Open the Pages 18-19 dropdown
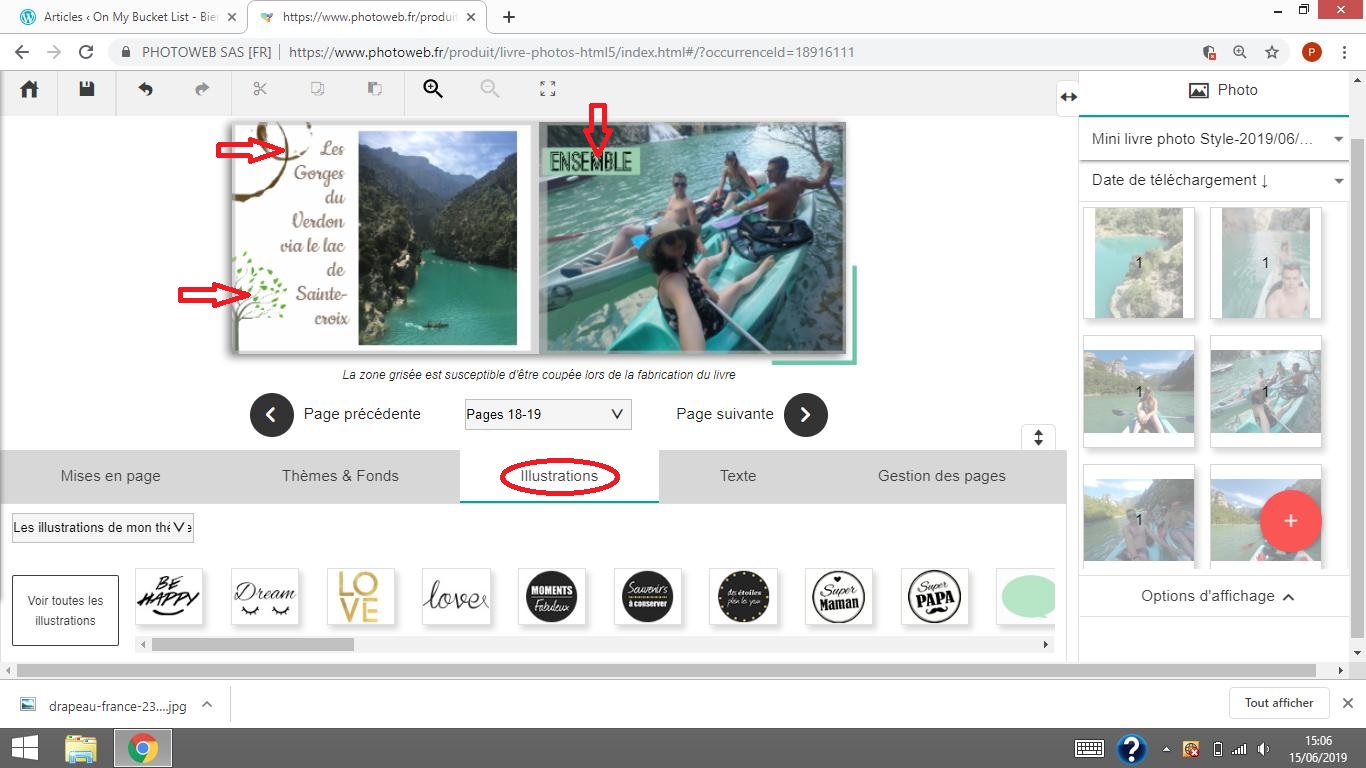 (x=548, y=414)
